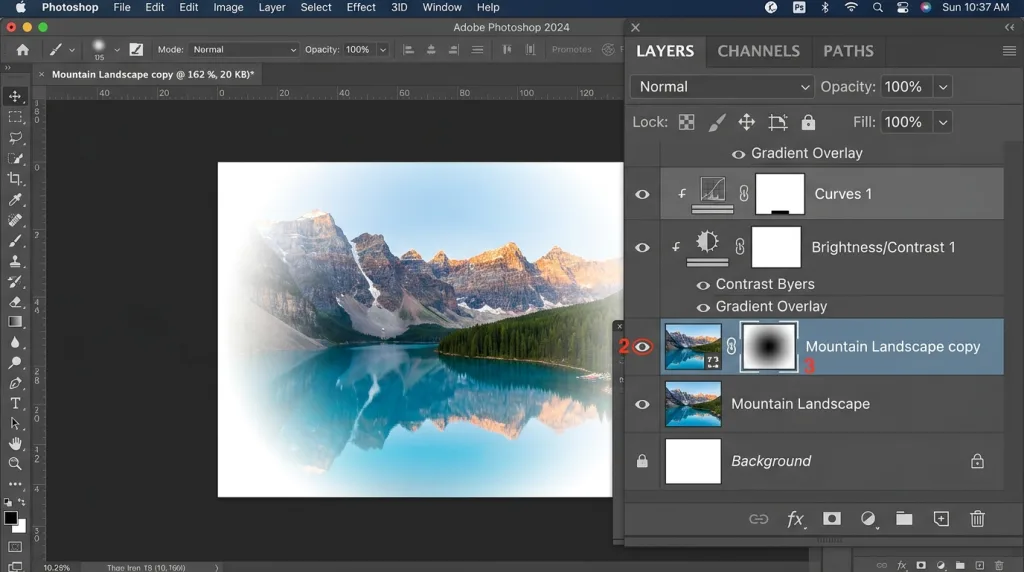Screen dimensions: 1024x572
Task: Lock layer position
Action: (x=746, y=122)
